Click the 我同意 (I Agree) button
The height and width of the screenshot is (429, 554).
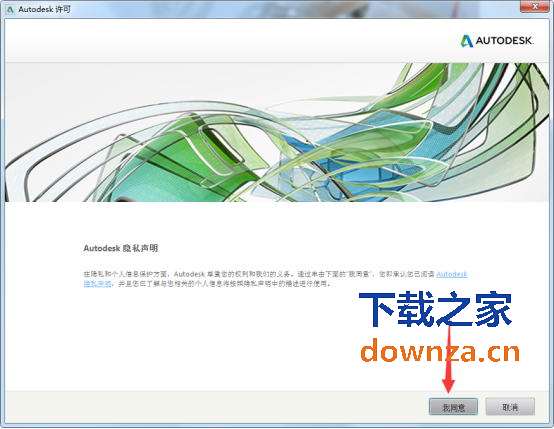click(x=453, y=407)
